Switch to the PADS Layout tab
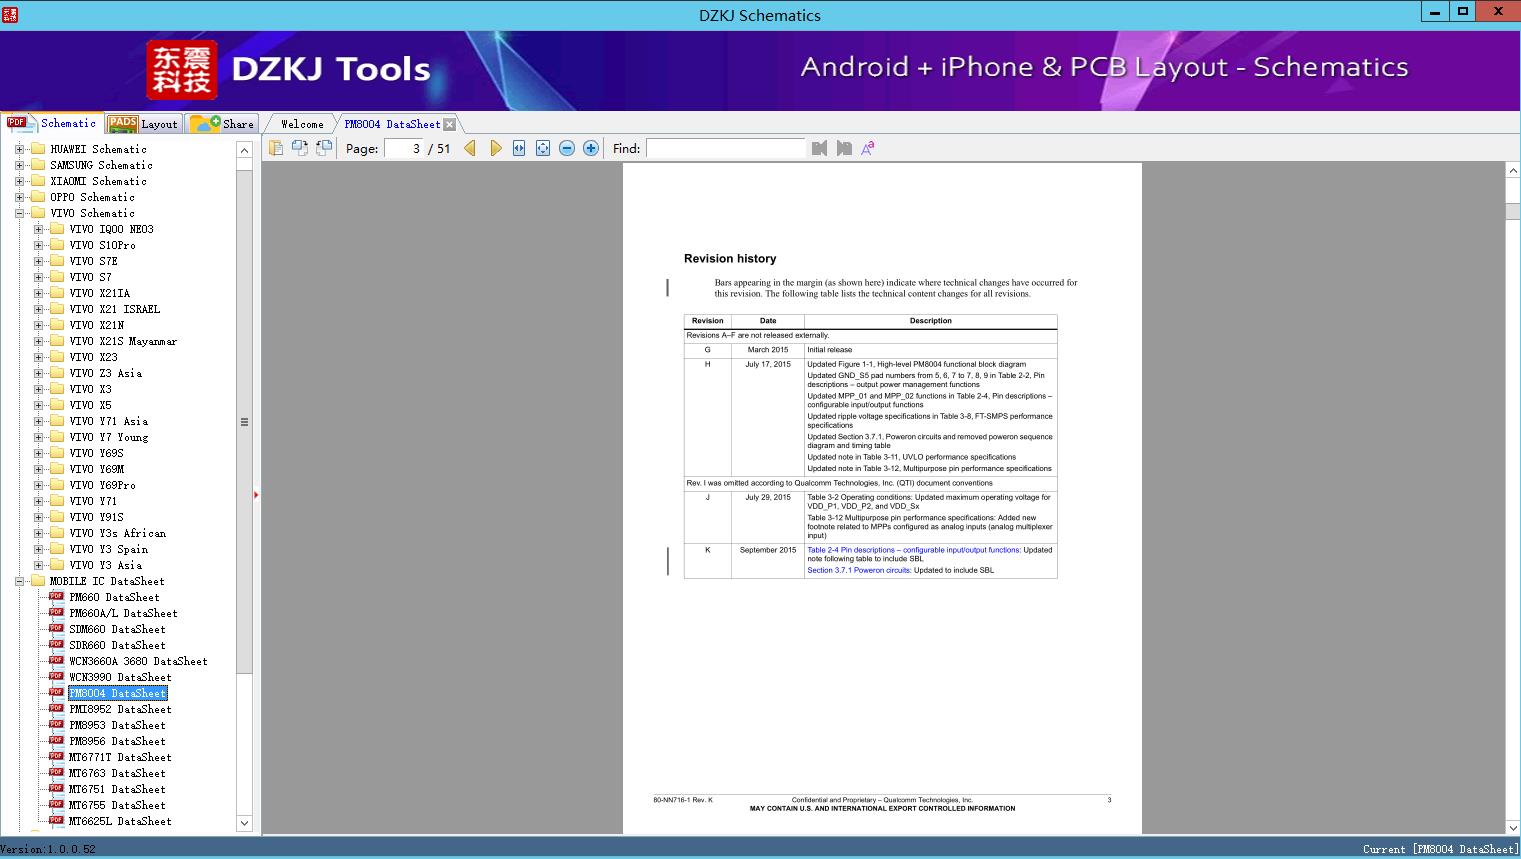This screenshot has width=1521, height=859. coord(142,124)
